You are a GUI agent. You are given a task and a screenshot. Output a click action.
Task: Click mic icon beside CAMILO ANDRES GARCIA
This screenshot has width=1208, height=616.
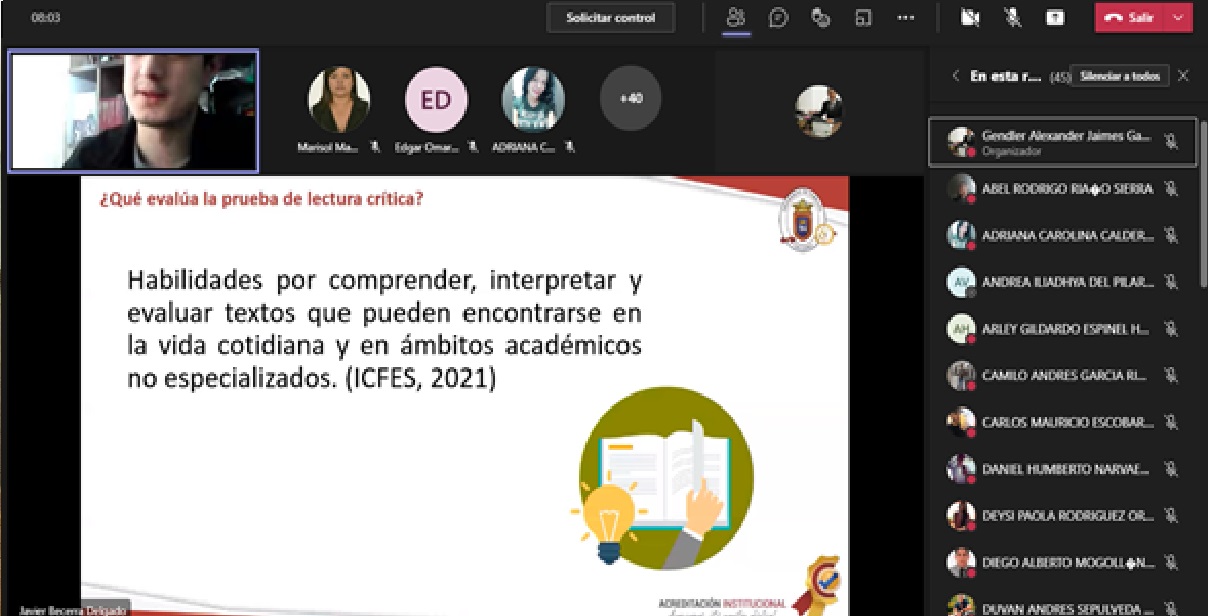click(x=1171, y=376)
